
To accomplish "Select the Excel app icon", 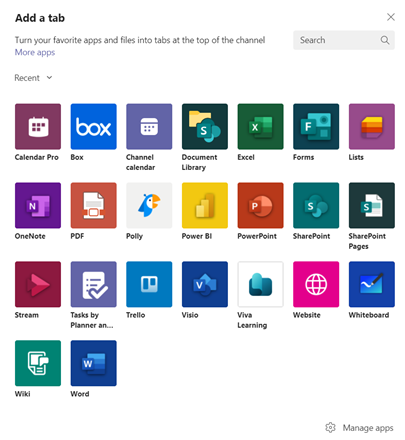I will click(260, 126).
